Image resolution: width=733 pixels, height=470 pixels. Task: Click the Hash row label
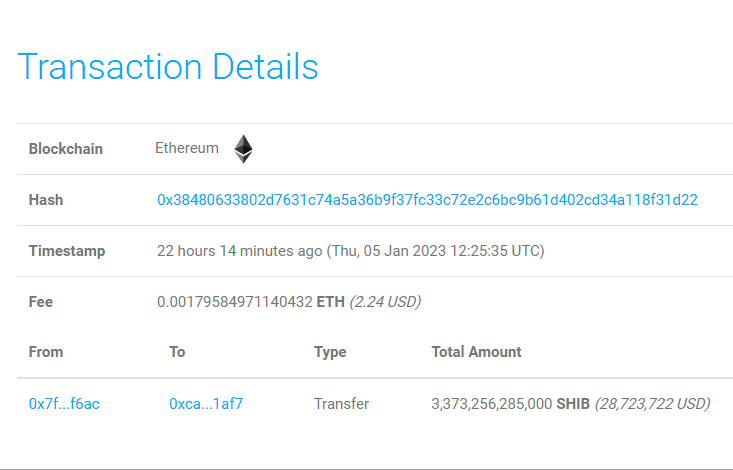pyautogui.click(x=46, y=200)
